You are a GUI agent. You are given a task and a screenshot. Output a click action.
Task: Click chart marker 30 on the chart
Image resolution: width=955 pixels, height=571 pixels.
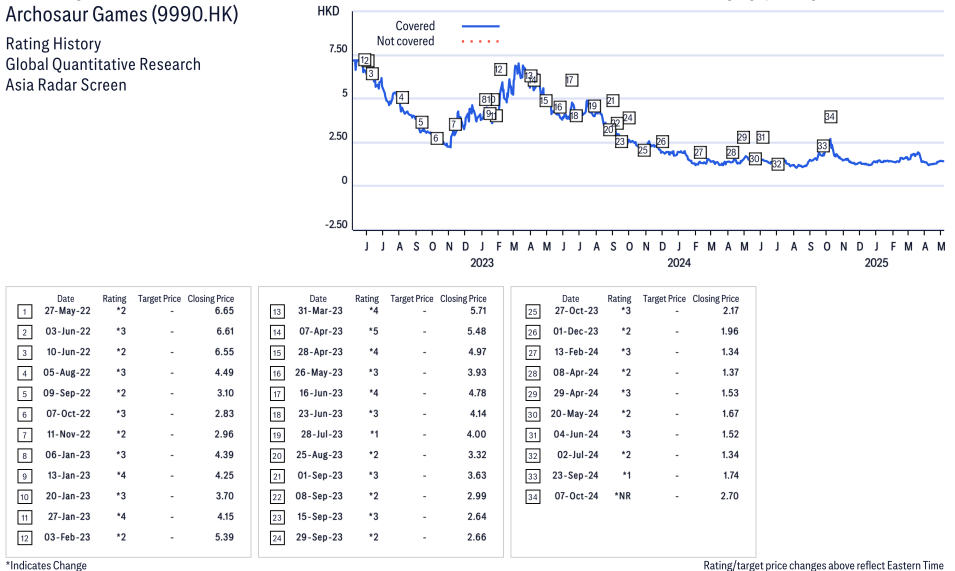pyautogui.click(x=755, y=158)
